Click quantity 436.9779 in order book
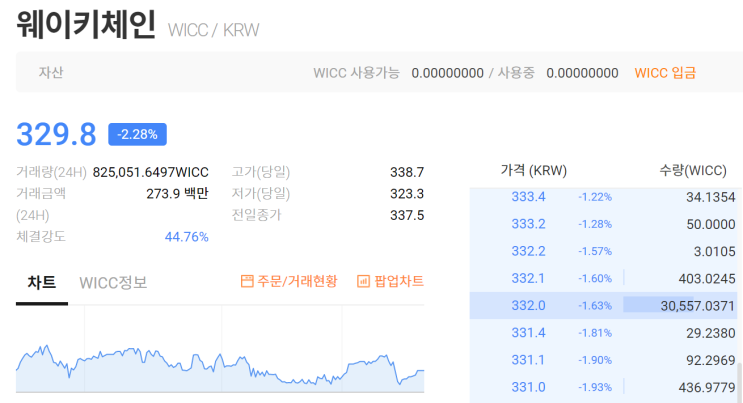Screen dimensions: 743x403 707,388
